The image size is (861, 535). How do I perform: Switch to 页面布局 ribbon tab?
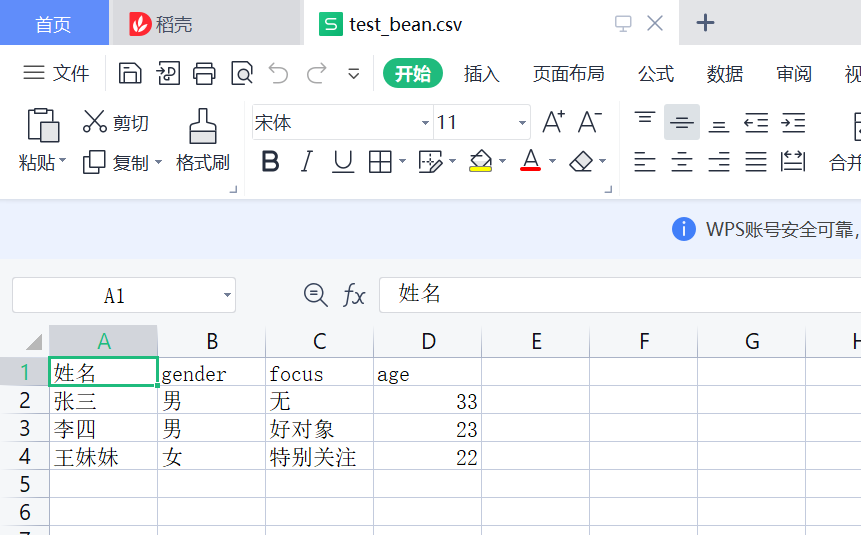point(568,73)
